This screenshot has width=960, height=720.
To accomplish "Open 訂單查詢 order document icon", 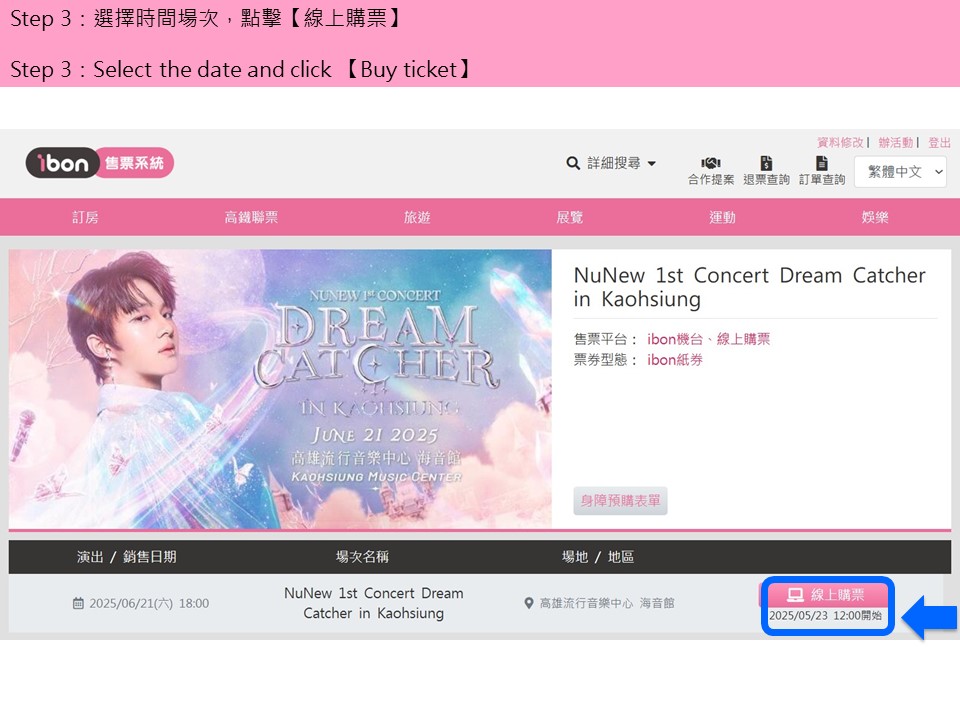I will tap(822, 163).
